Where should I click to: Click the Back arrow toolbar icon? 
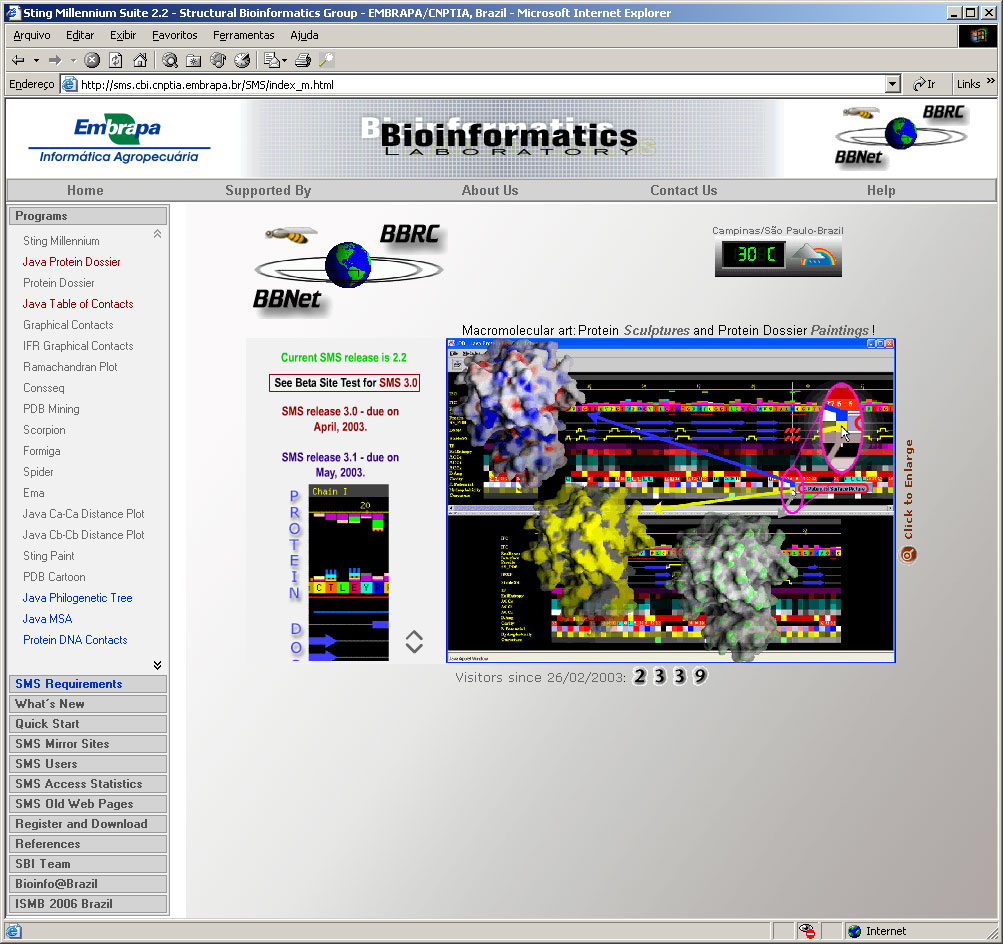click(18, 60)
